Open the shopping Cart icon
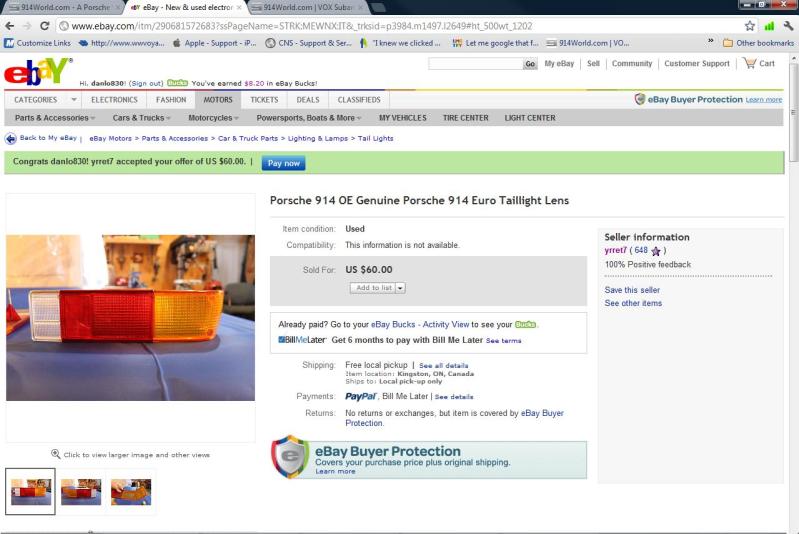Image resolution: width=799 pixels, height=534 pixels. (x=750, y=63)
